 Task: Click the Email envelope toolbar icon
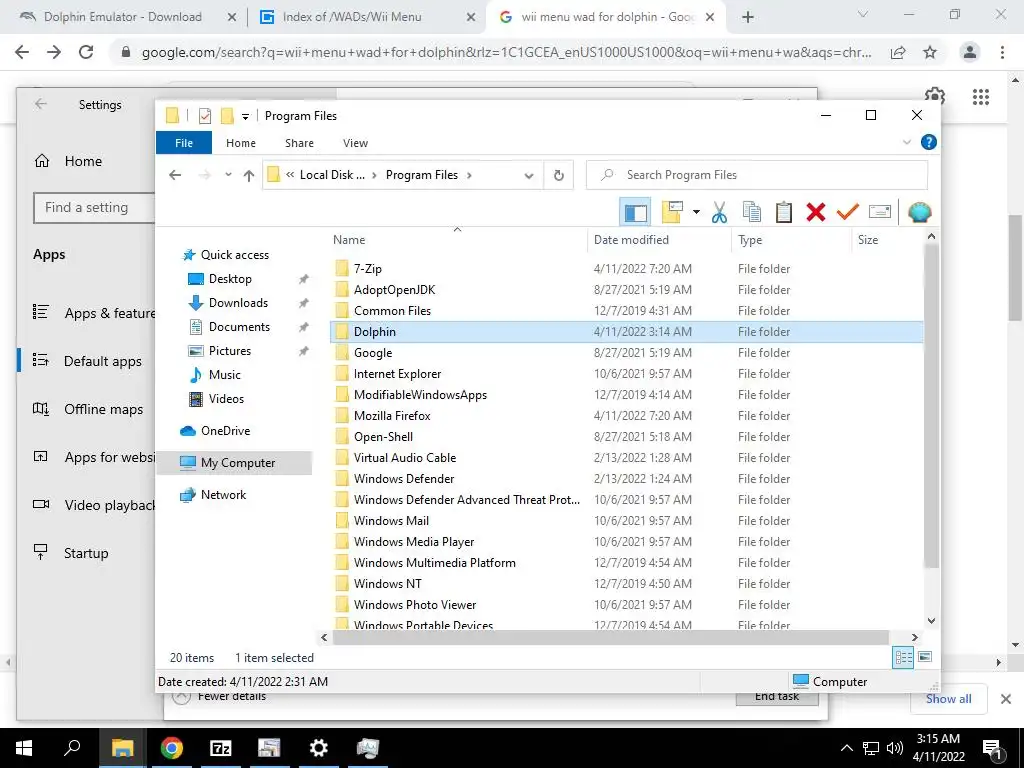[x=880, y=212]
